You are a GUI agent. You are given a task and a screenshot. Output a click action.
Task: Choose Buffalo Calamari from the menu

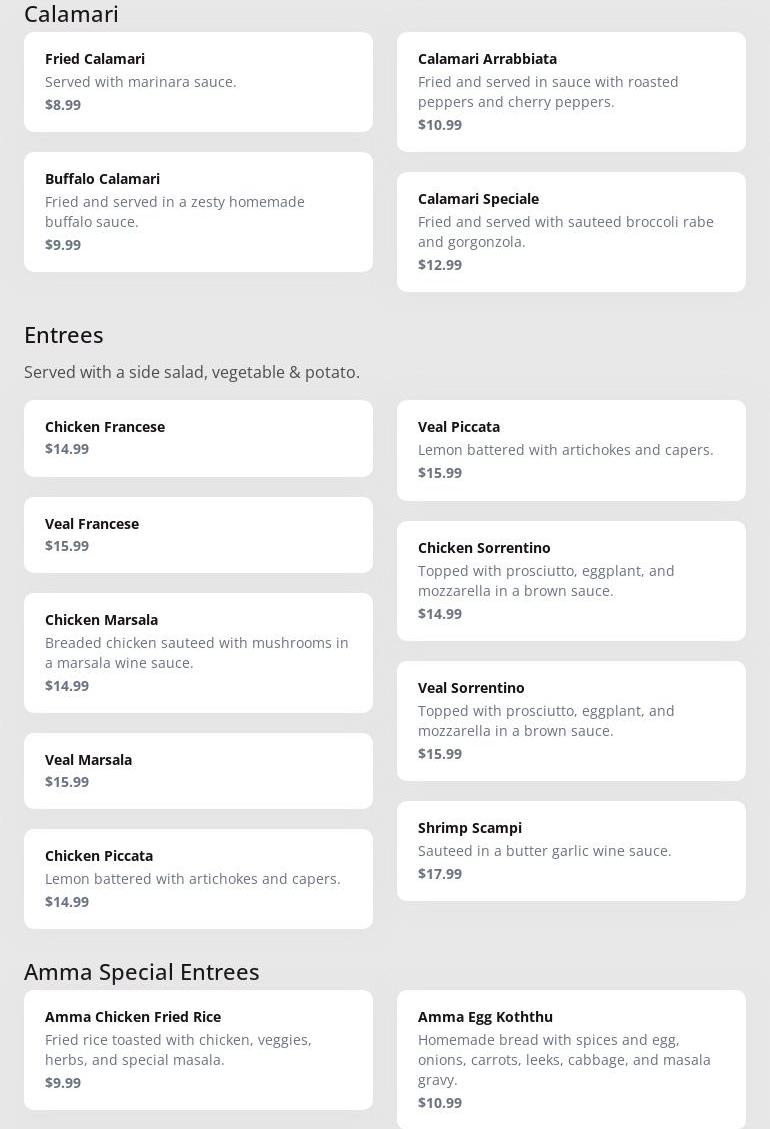click(x=198, y=211)
